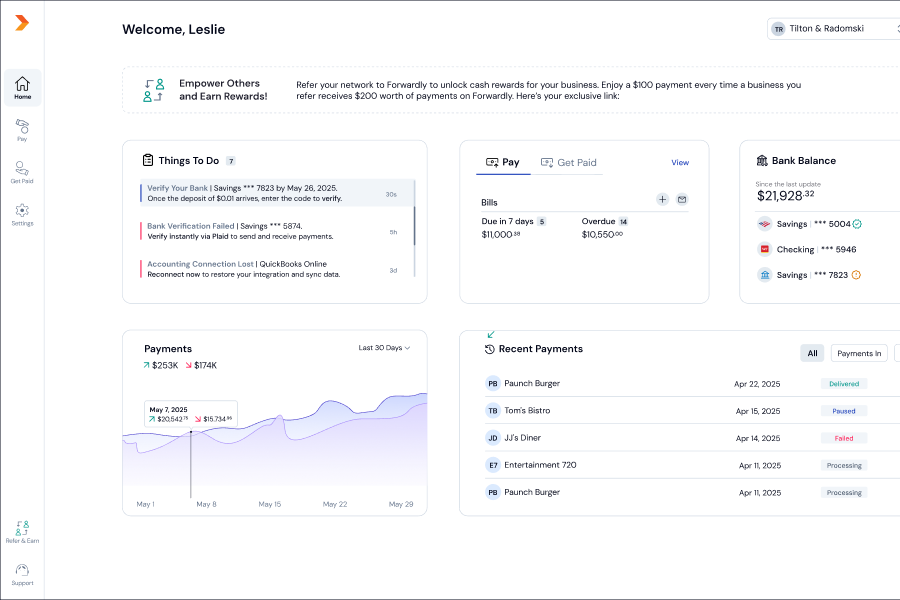Open Get Paid from the sidebar
This screenshot has height=600, width=900.
[22, 172]
